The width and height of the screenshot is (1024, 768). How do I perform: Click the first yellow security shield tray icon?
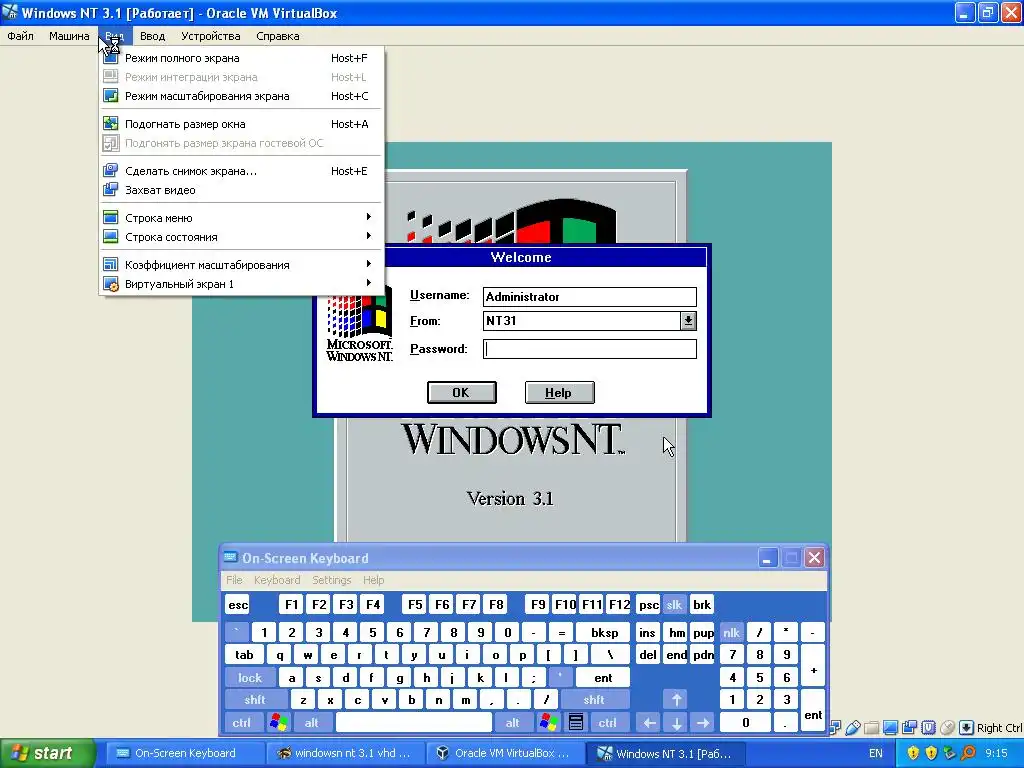[913, 753]
